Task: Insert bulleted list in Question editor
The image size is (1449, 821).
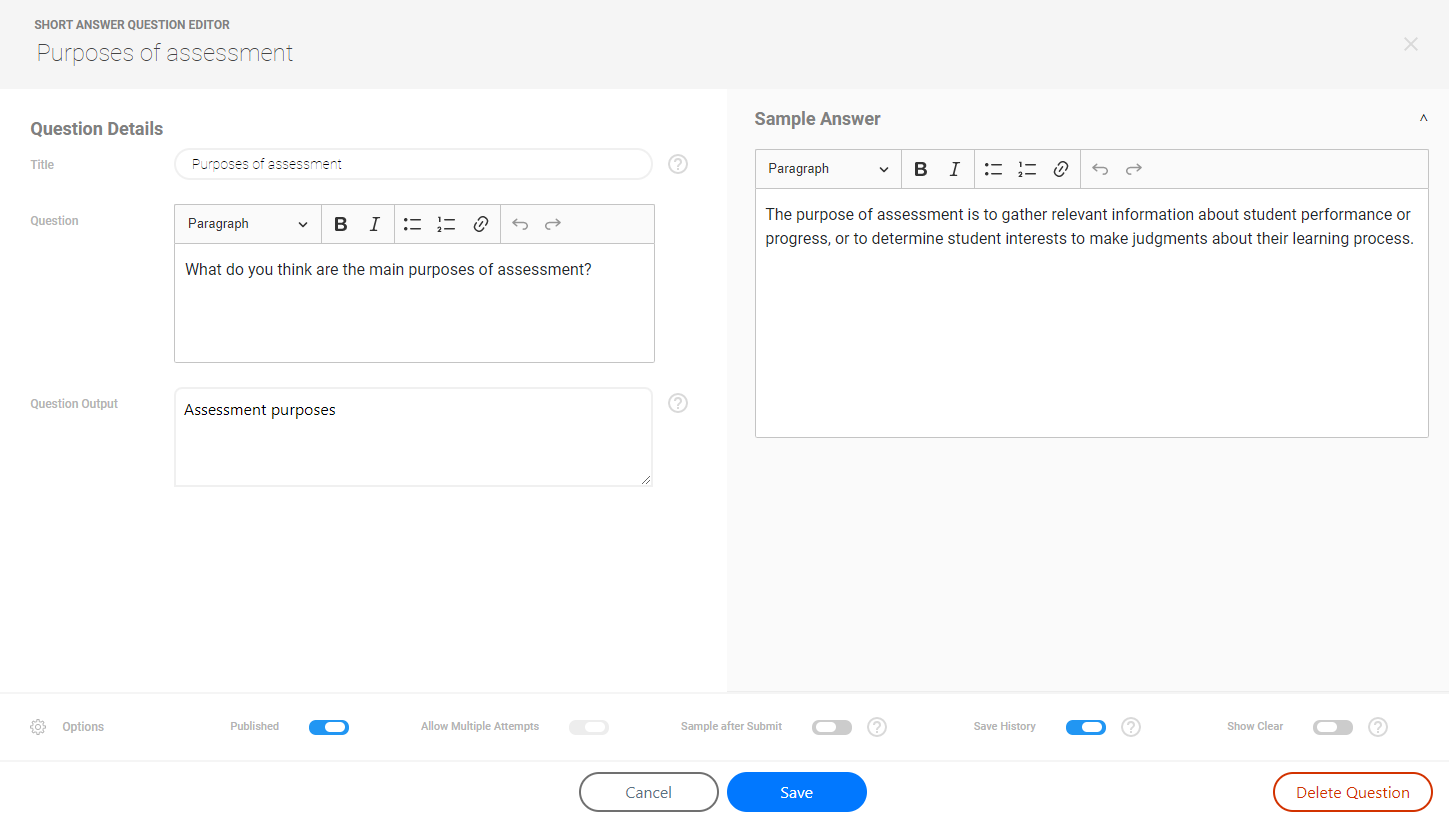Action: click(412, 224)
